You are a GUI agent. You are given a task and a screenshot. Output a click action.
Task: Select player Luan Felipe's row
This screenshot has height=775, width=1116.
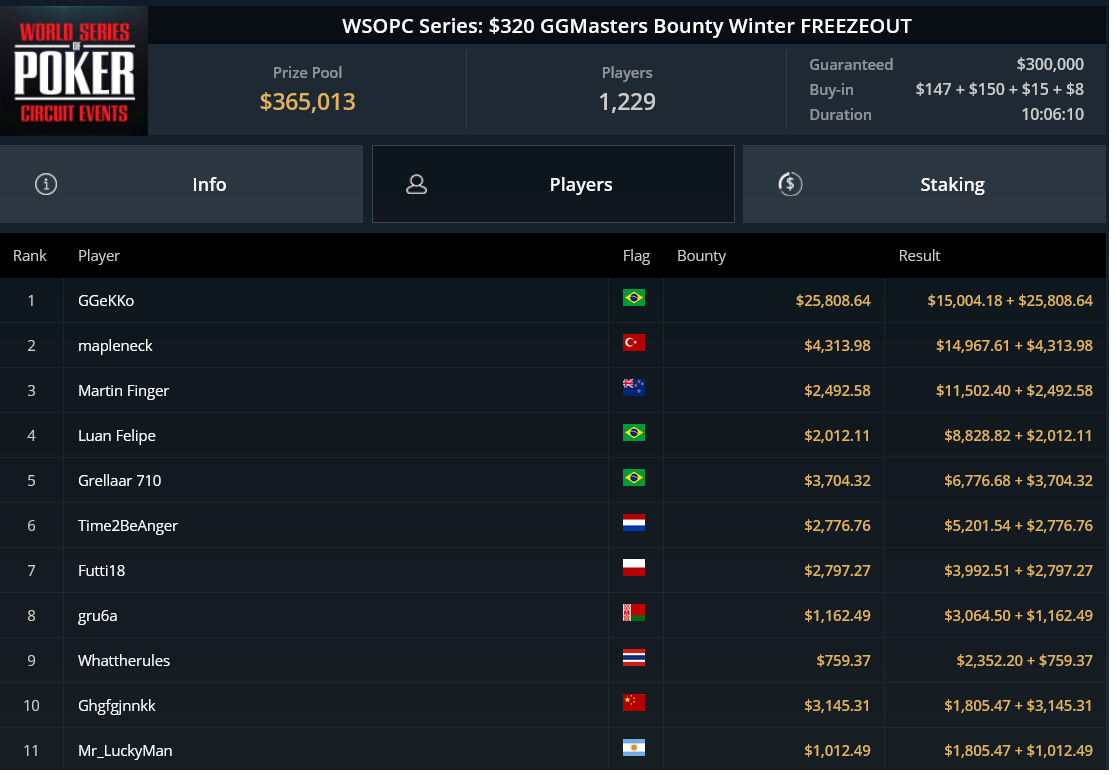pyautogui.click(x=553, y=435)
